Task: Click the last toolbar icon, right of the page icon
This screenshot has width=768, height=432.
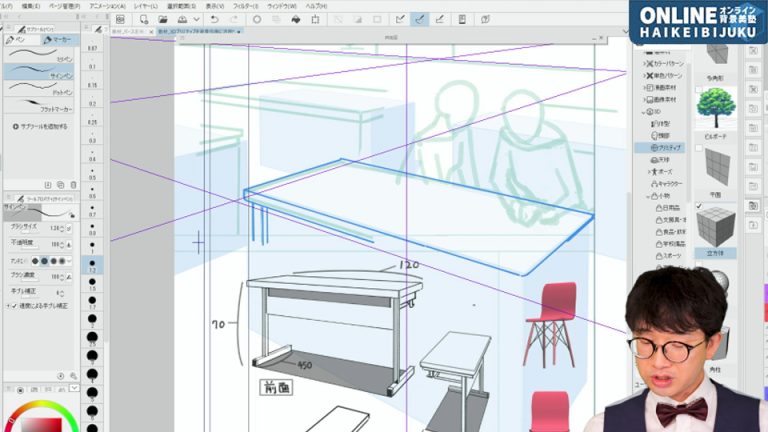Action: [x=485, y=19]
